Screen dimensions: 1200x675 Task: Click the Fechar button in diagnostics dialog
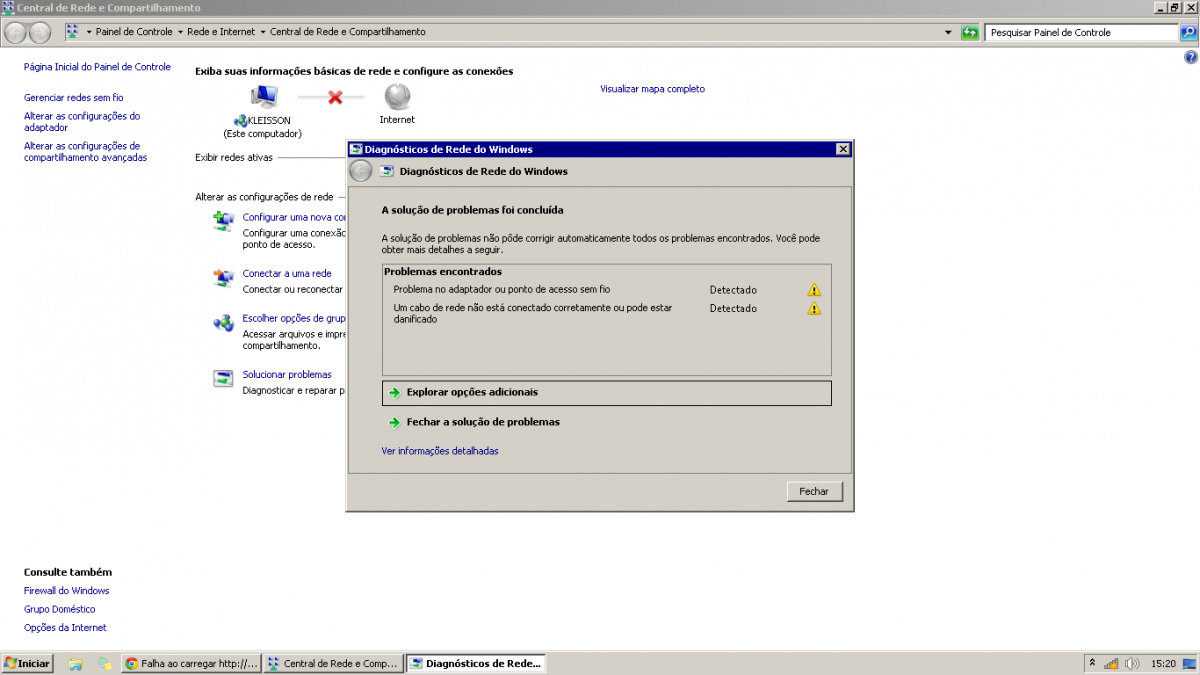[x=814, y=492]
